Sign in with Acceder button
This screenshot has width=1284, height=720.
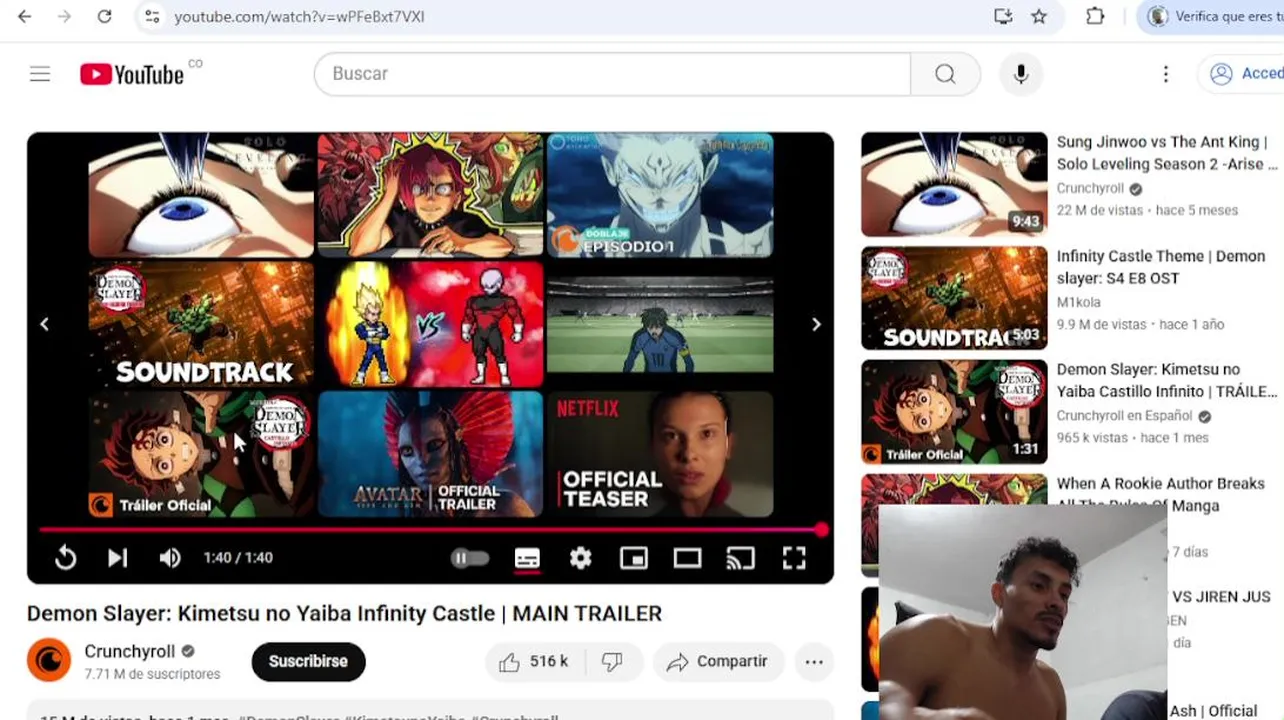point(1244,74)
